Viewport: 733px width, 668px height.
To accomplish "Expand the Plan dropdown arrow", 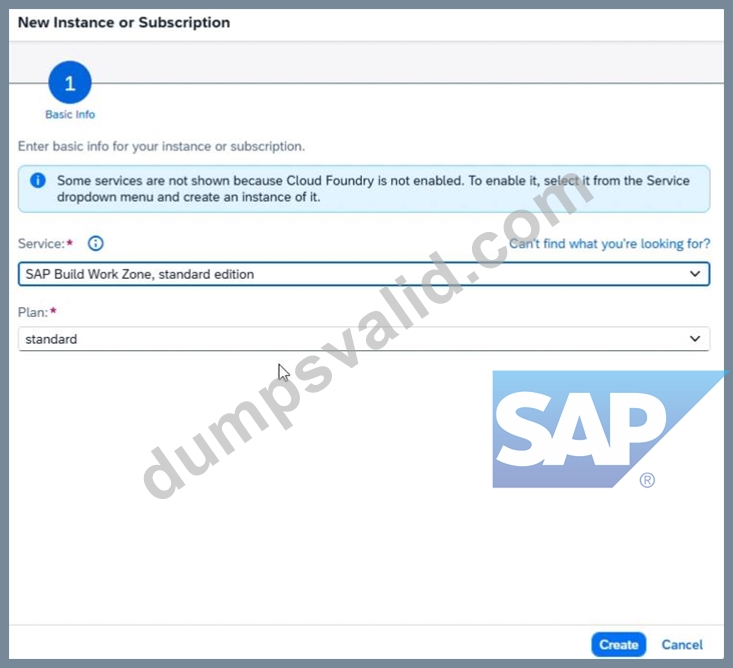I will (695, 338).
